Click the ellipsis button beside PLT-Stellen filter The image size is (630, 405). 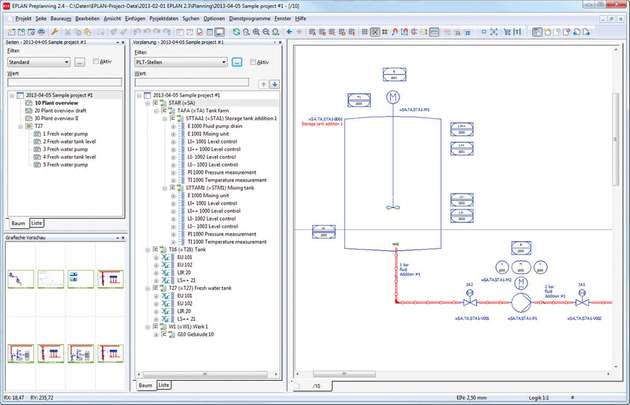[x=237, y=62]
